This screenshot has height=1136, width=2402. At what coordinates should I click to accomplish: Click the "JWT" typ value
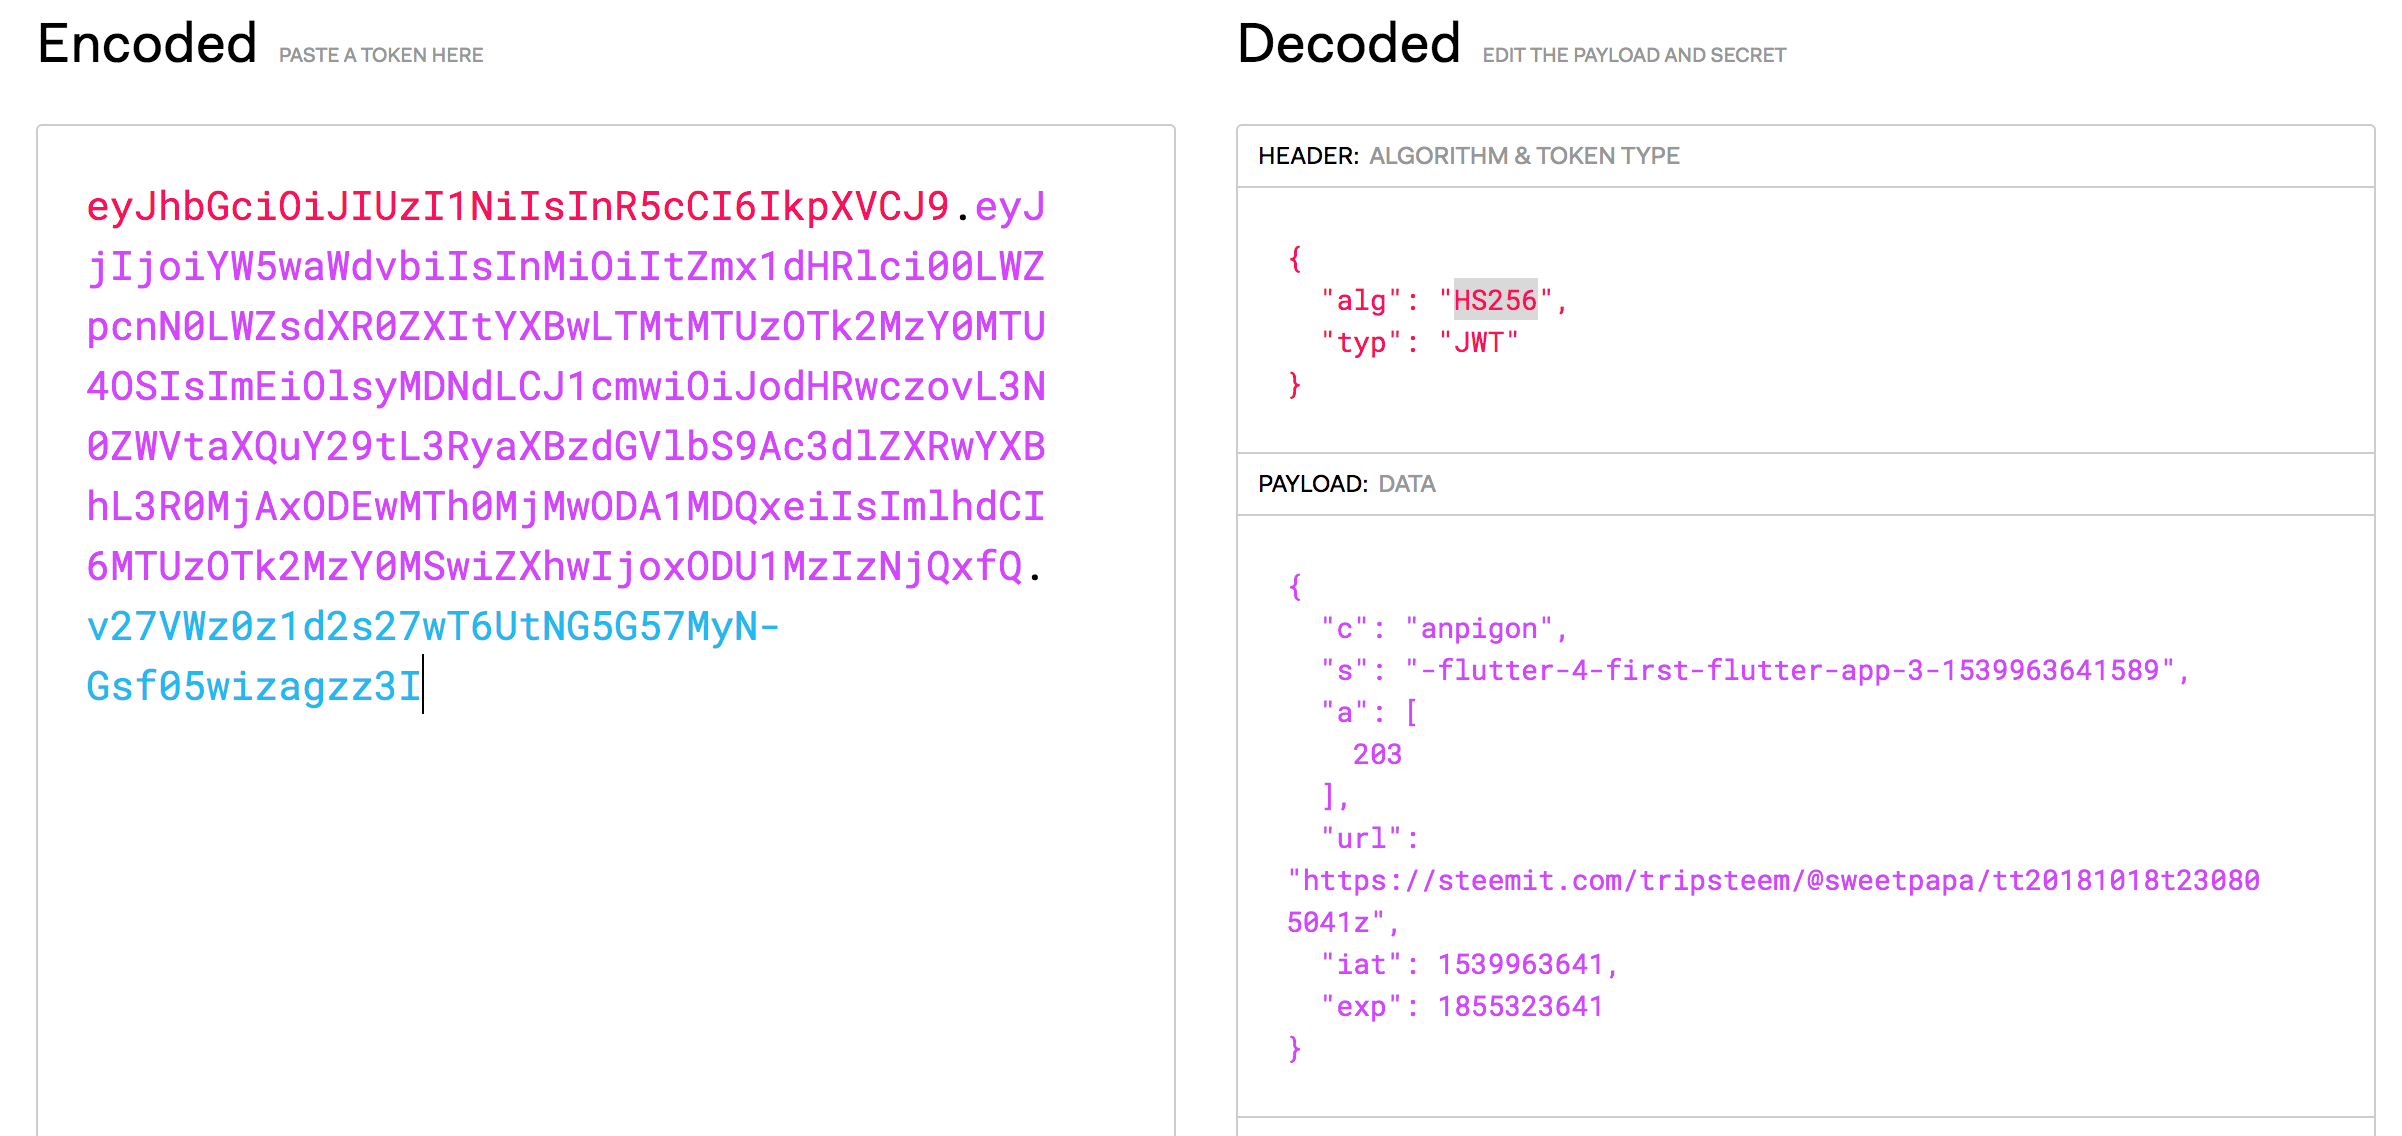[1478, 343]
